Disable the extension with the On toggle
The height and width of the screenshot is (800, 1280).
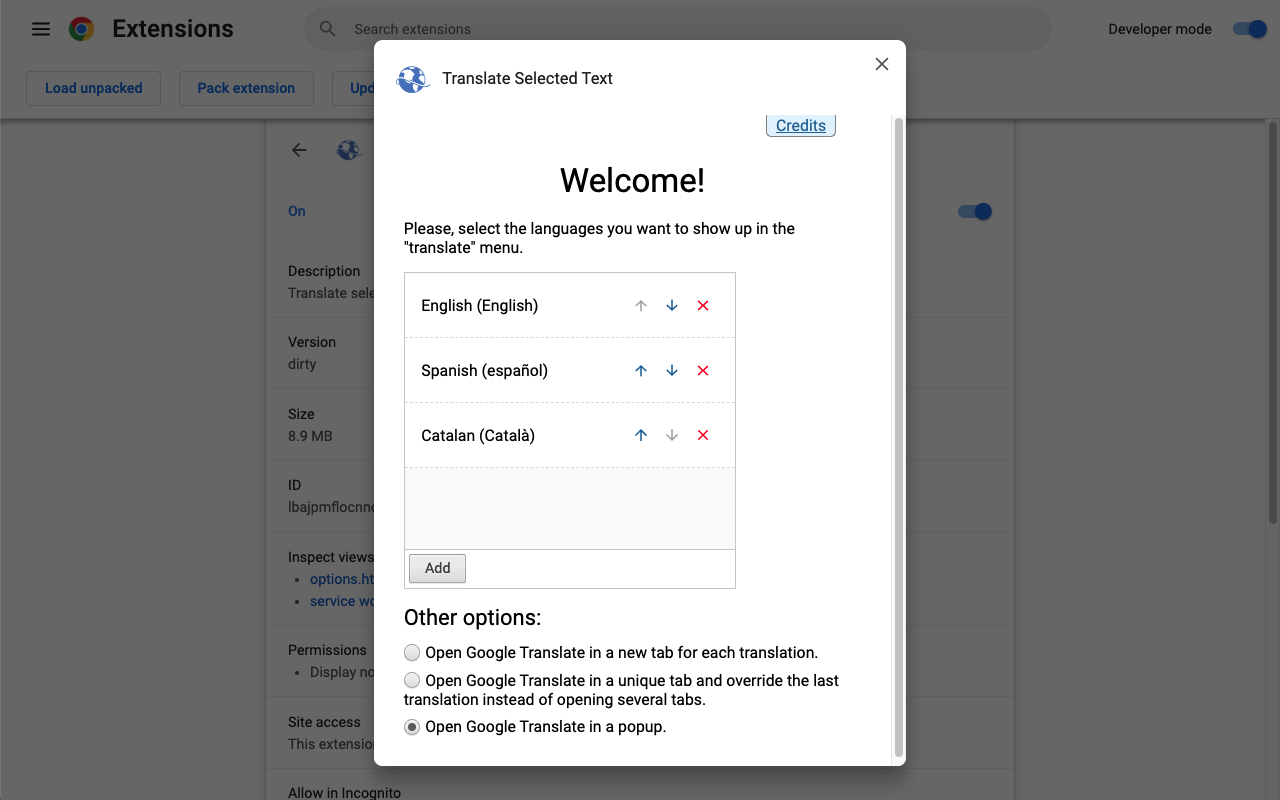pyautogui.click(x=974, y=211)
